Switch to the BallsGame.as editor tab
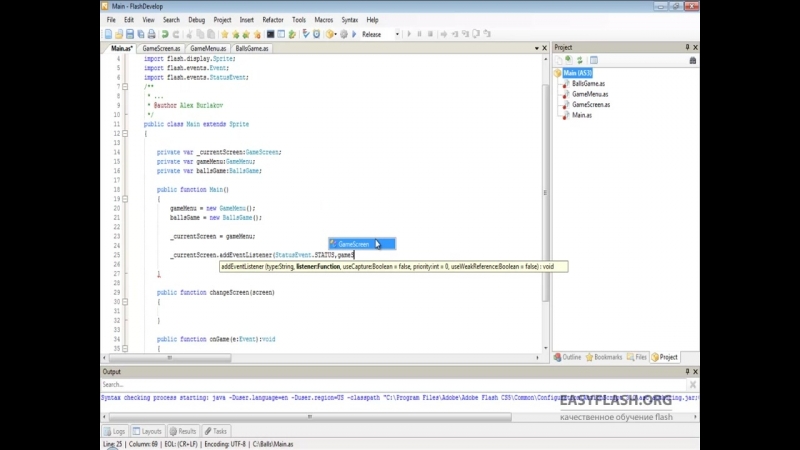This screenshot has height=450, width=800. click(252, 48)
